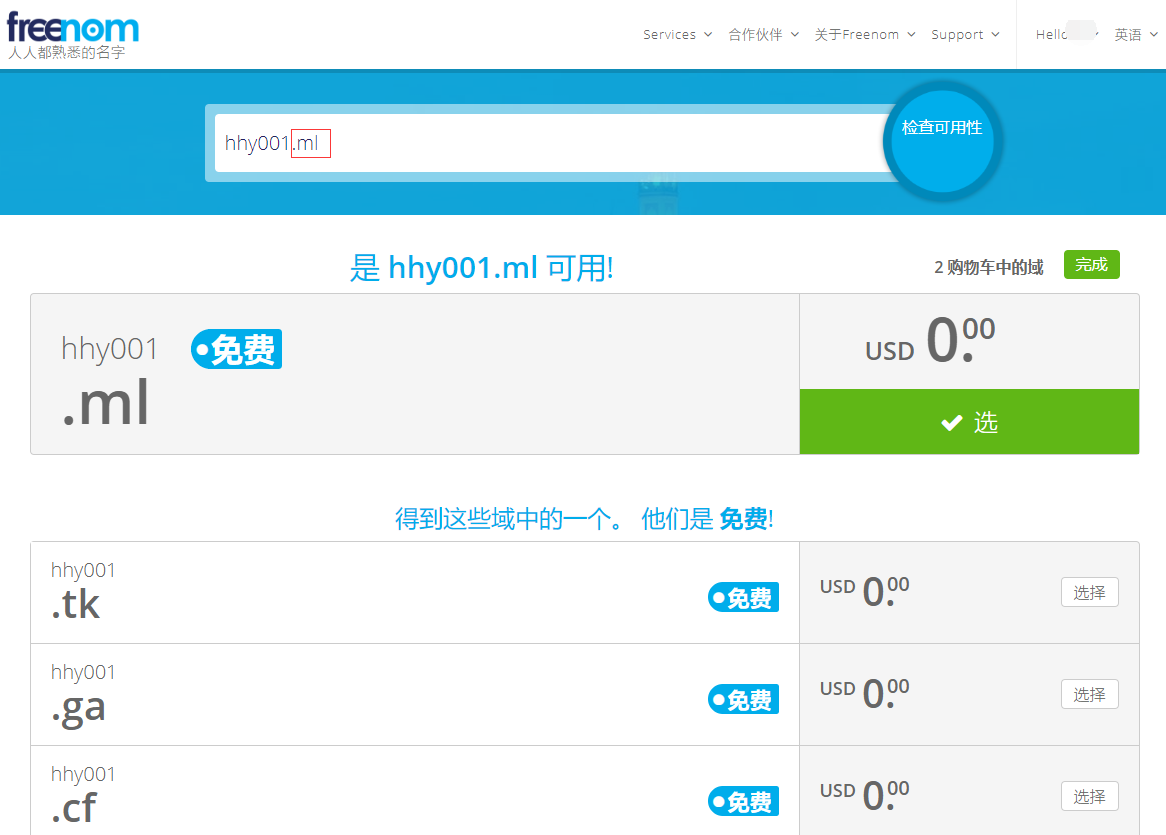This screenshot has width=1166, height=835.
Task: Click the domain search input field
Action: click(x=554, y=143)
